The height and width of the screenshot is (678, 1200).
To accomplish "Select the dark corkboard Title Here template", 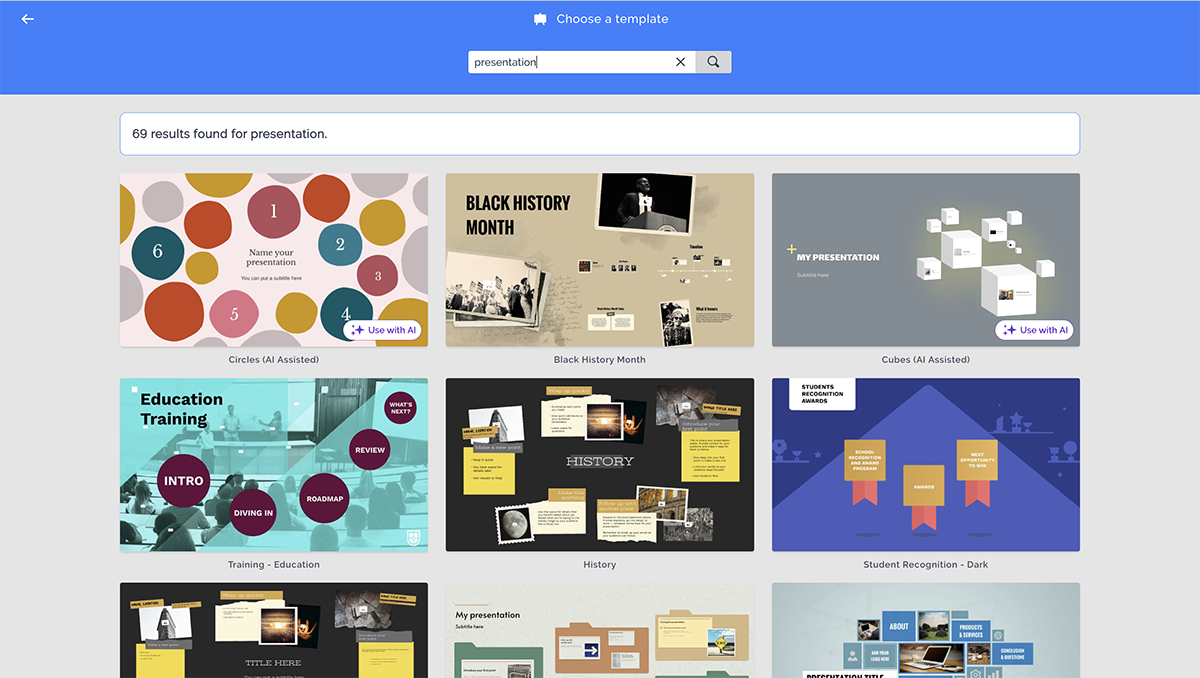I will tap(274, 630).
